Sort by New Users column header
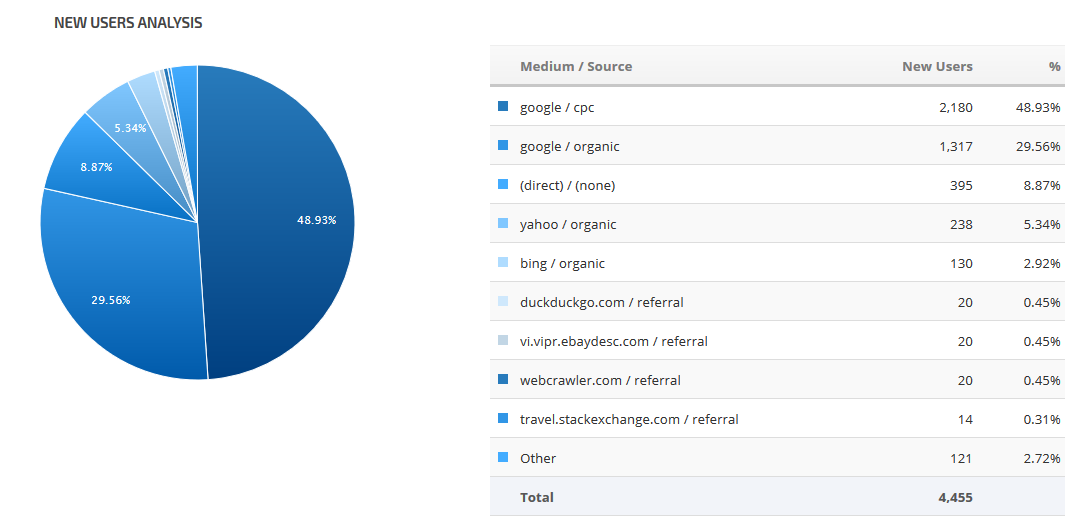This screenshot has width=1077, height=527. tap(937, 67)
